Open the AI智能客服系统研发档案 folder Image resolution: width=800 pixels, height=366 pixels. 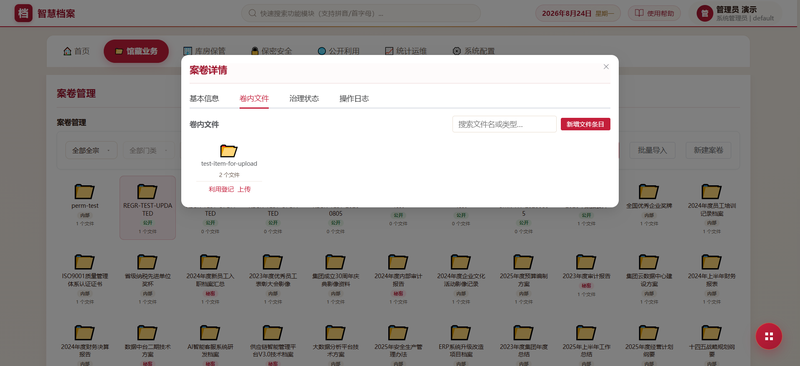pyautogui.click(x=210, y=332)
